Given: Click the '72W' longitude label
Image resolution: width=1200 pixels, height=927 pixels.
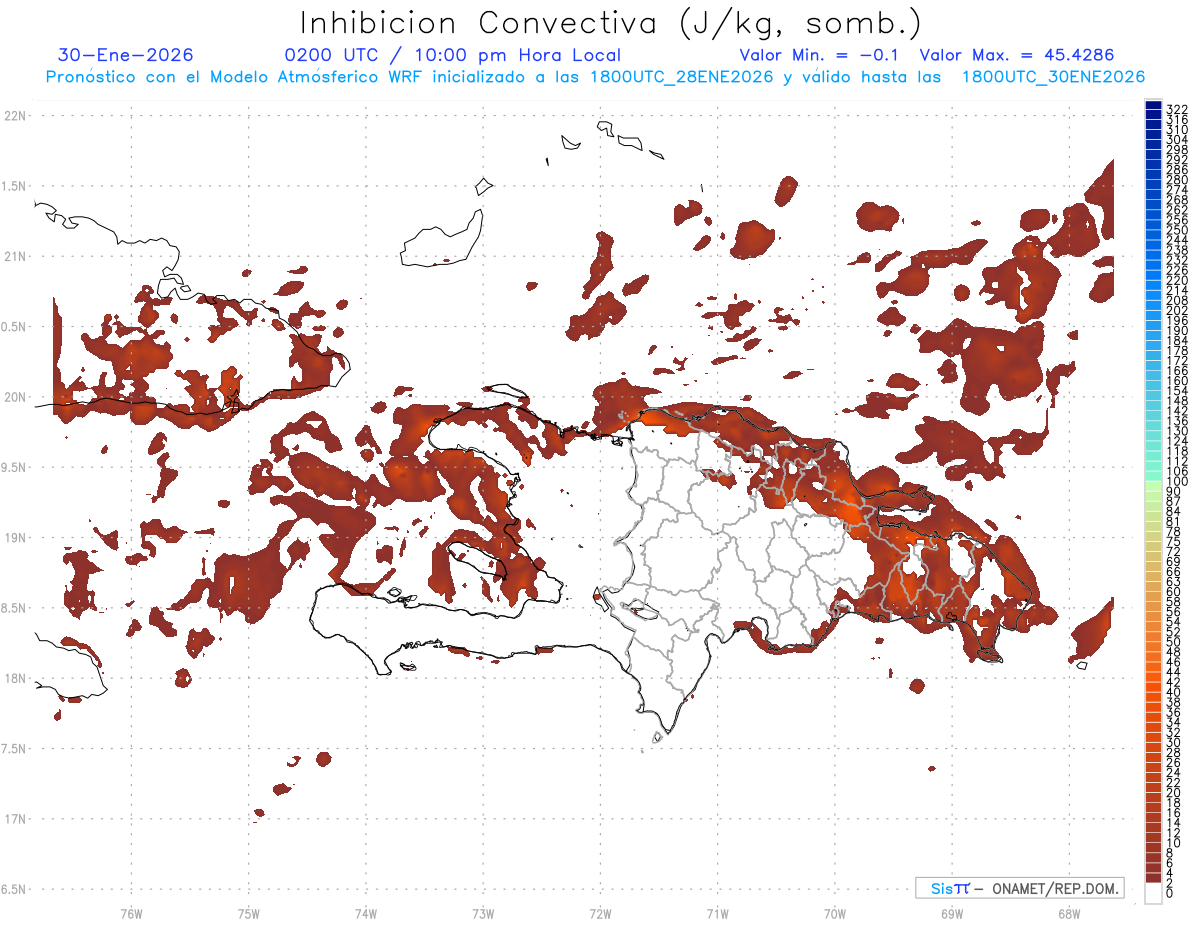Looking at the screenshot, I should (x=600, y=913).
